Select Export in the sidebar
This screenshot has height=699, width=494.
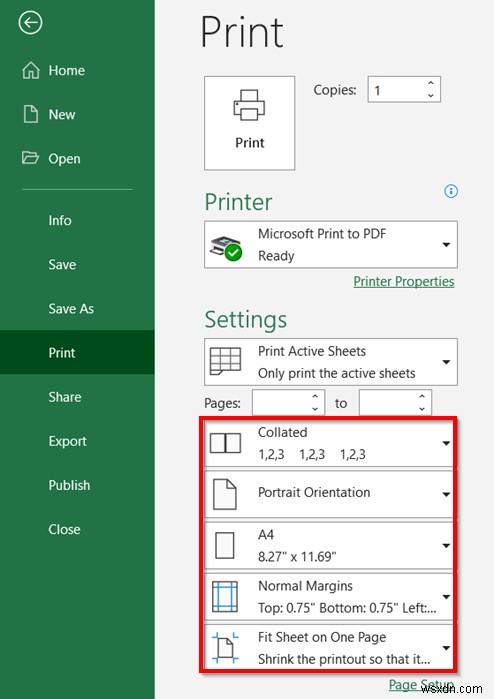[x=67, y=441]
